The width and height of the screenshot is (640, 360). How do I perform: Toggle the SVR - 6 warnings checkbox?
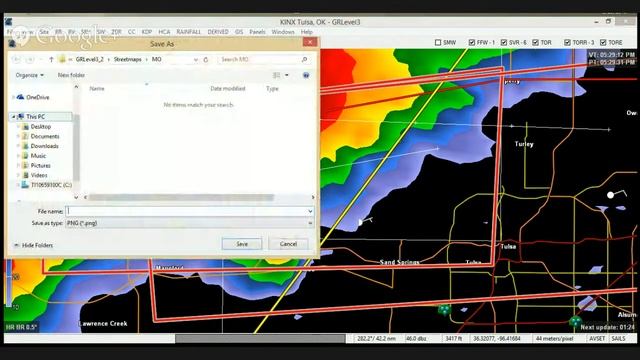(504, 42)
